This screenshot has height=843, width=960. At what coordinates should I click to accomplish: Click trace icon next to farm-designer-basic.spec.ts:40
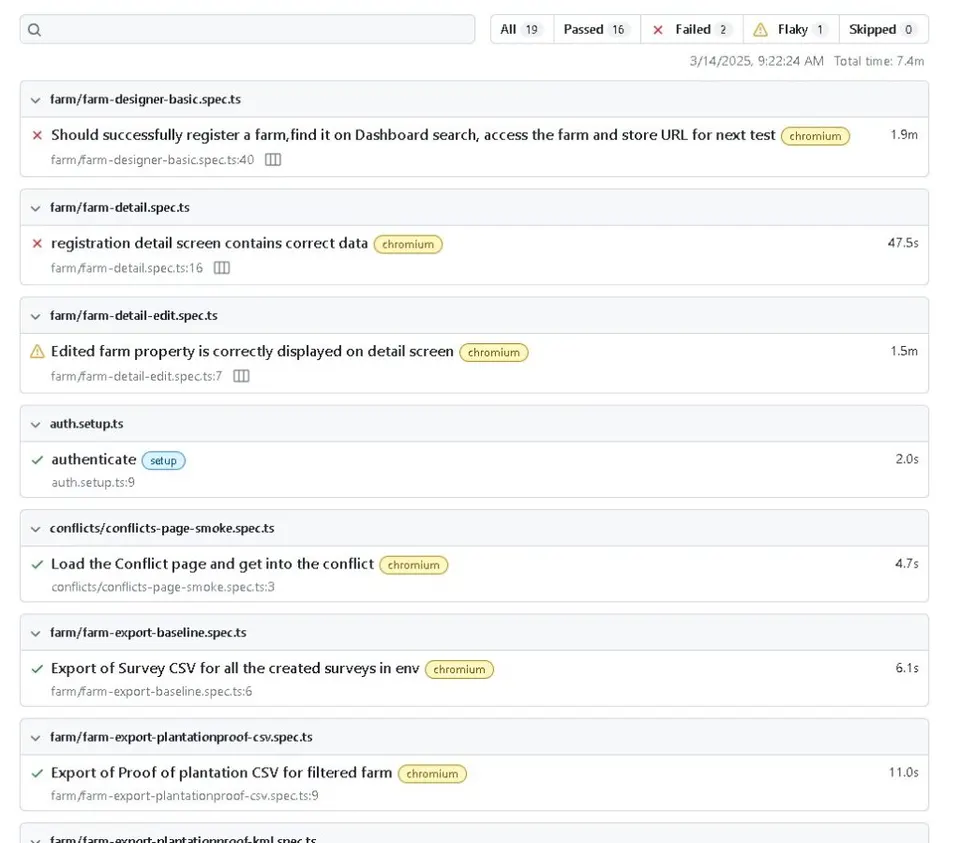(273, 160)
